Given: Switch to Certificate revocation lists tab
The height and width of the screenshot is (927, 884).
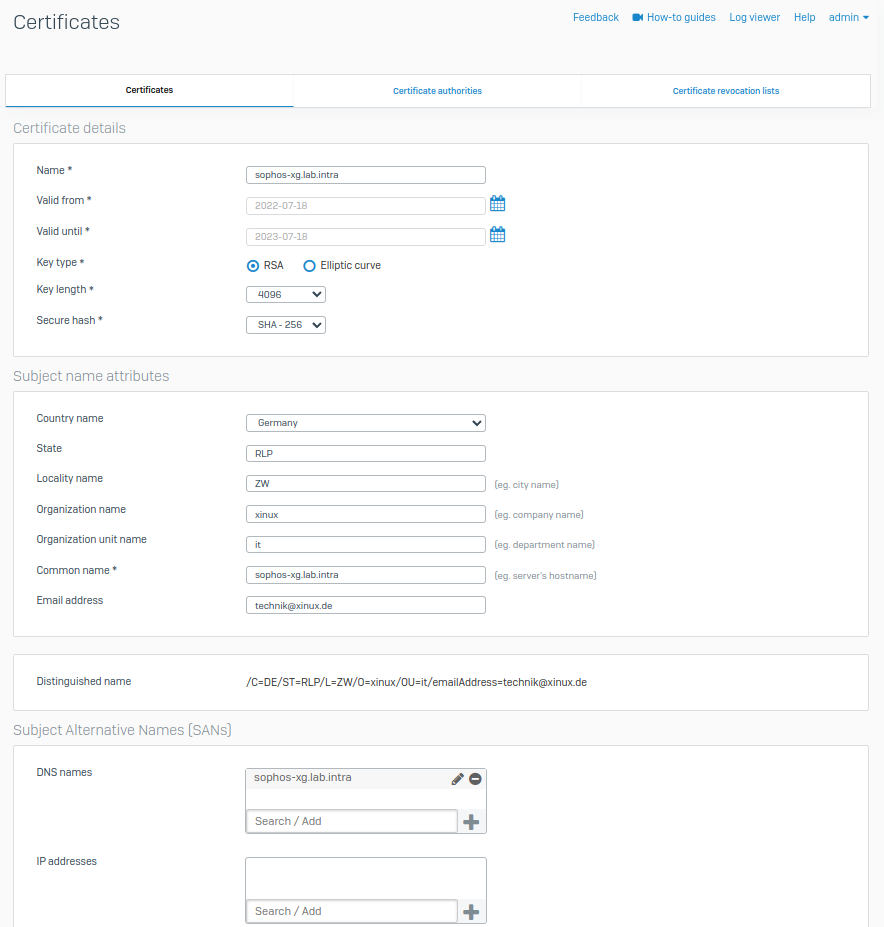Looking at the screenshot, I should point(725,91).
